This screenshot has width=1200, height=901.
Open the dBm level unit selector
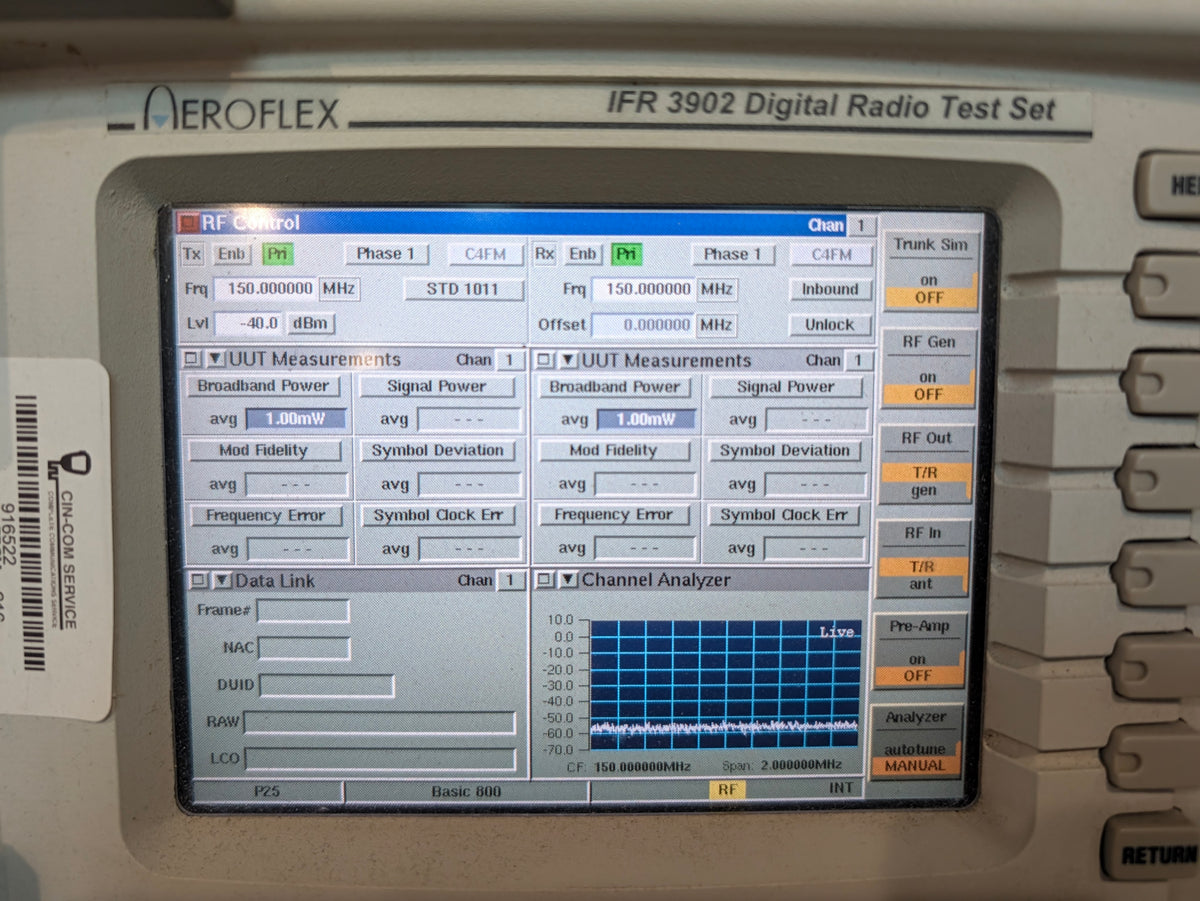(x=311, y=323)
